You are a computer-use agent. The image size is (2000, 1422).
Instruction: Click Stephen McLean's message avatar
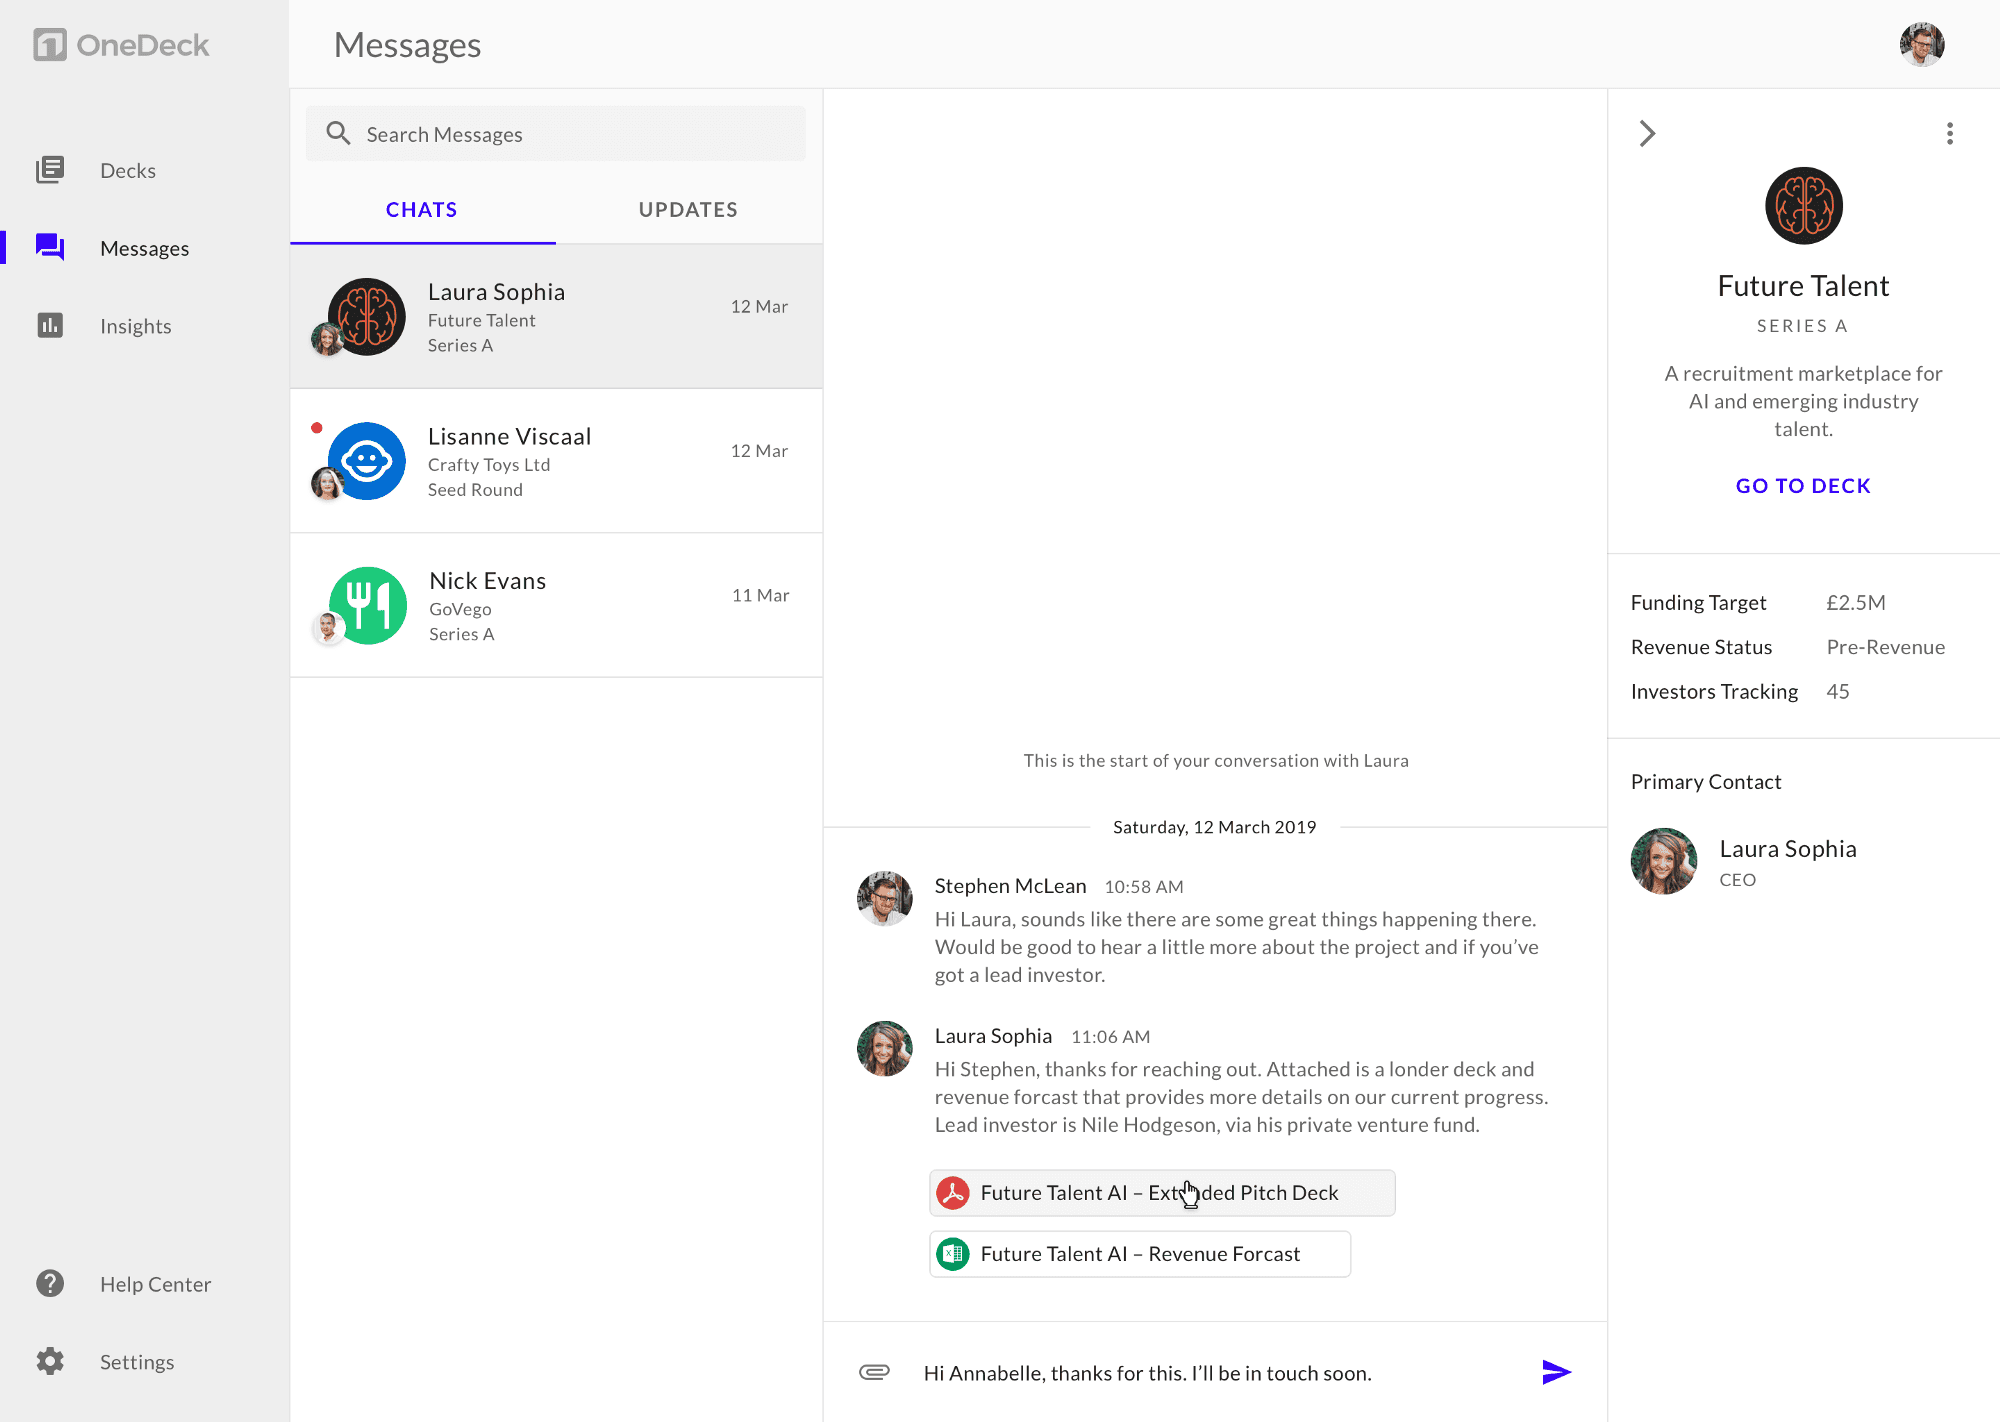pos(885,898)
